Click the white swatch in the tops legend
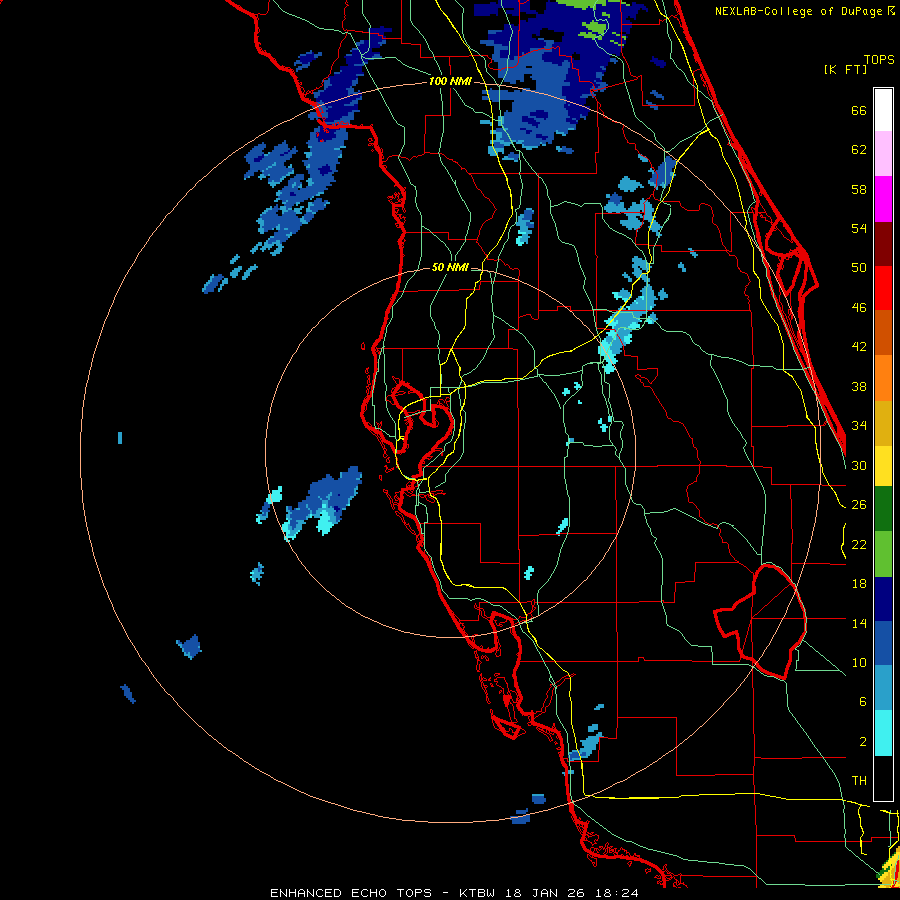Screen dimensions: 900x900 pos(883,110)
